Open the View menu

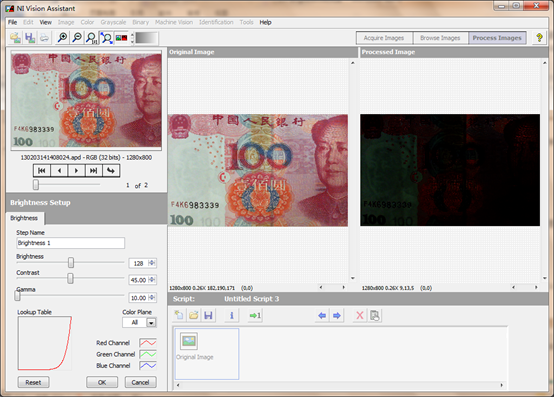[46, 22]
